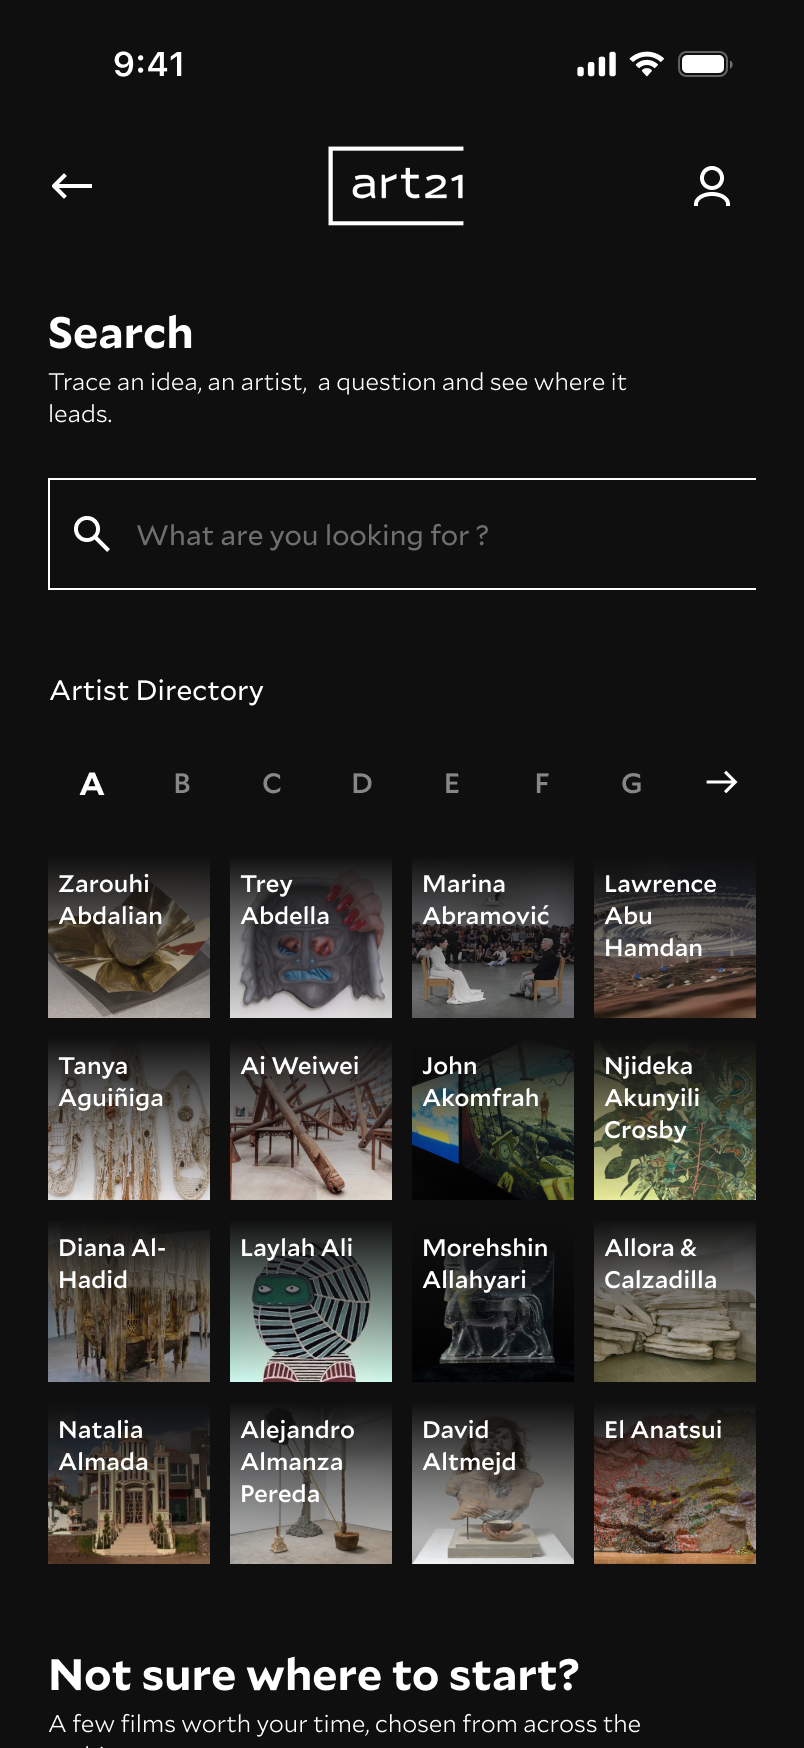Tap the Wi-Fi status icon
Viewport: 804px width, 1748px height.
[647, 64]
